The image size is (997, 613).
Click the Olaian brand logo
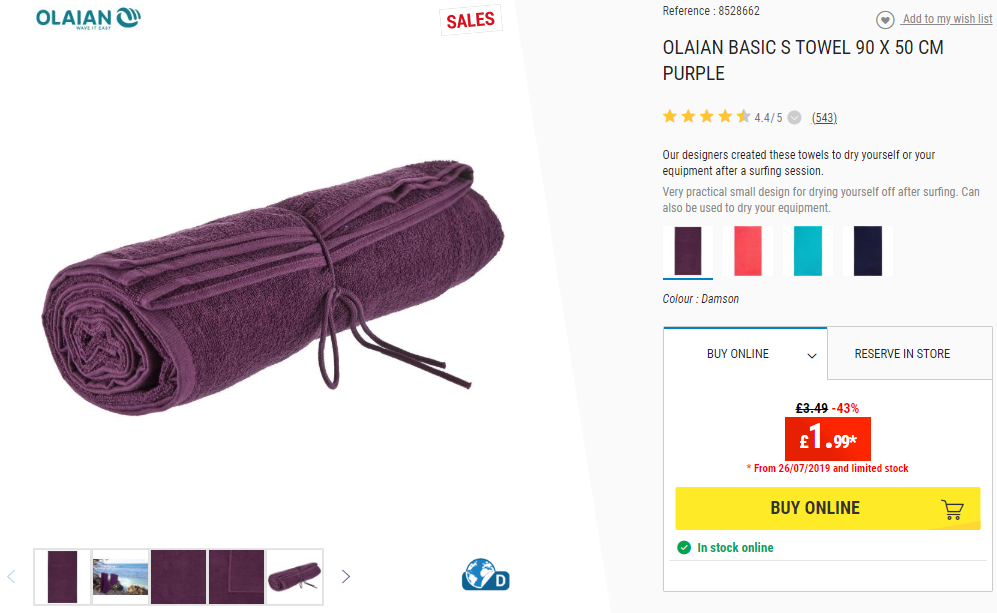pyautogui.click(x=88, y=18)
